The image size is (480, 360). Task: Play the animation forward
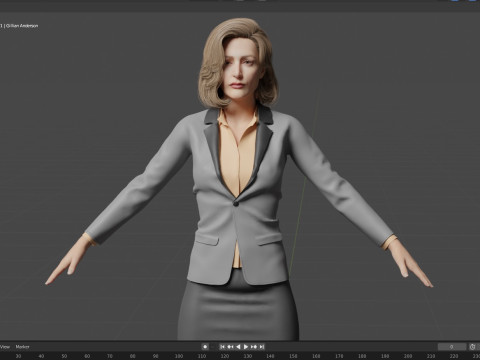[x=246, y=347]
